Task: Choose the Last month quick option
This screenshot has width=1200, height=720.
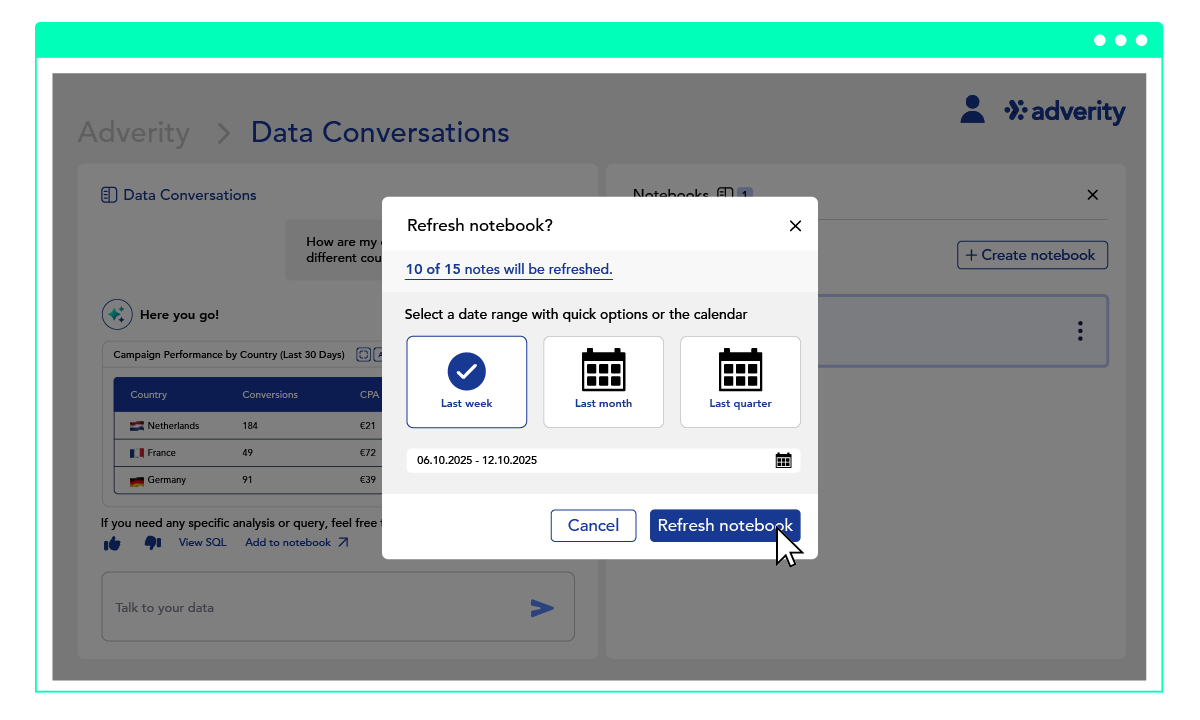Action: click(603, 381)
